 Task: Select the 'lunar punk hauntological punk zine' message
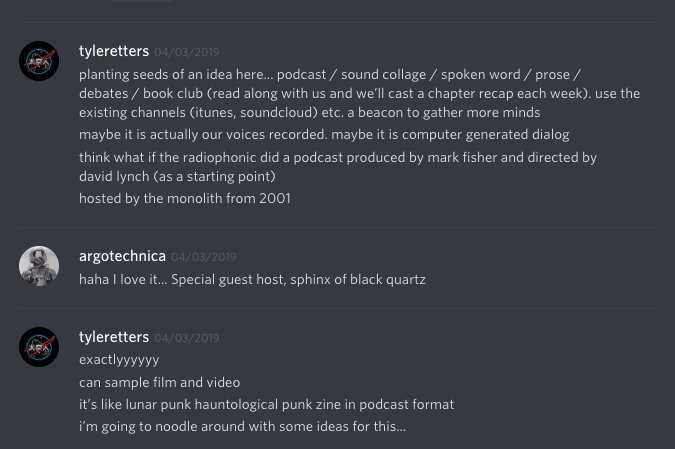pyautogui.click(x=266, y=405)
